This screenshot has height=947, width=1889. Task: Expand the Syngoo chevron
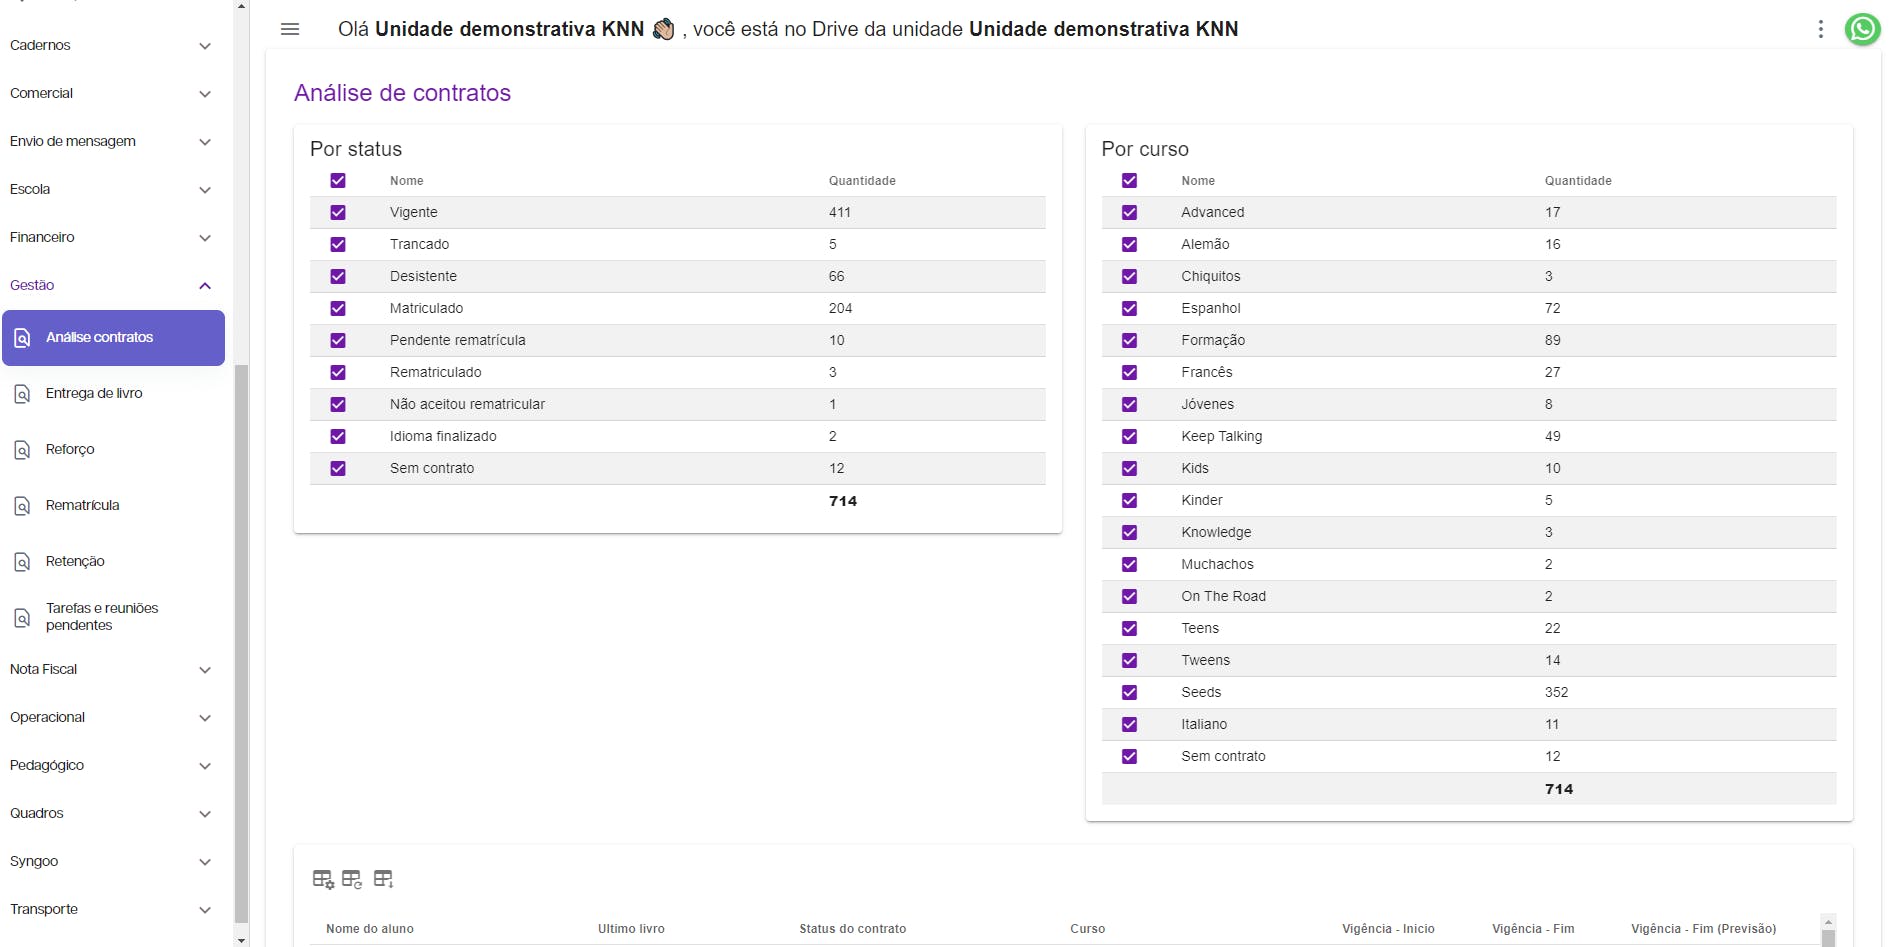(x=205, y=862)
